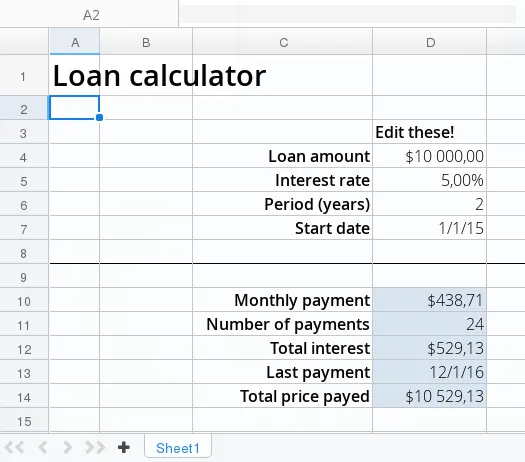Image resolution: width=525 pixels, height=462 pixels.
Task: Select column D header
Action: (430, 42)
